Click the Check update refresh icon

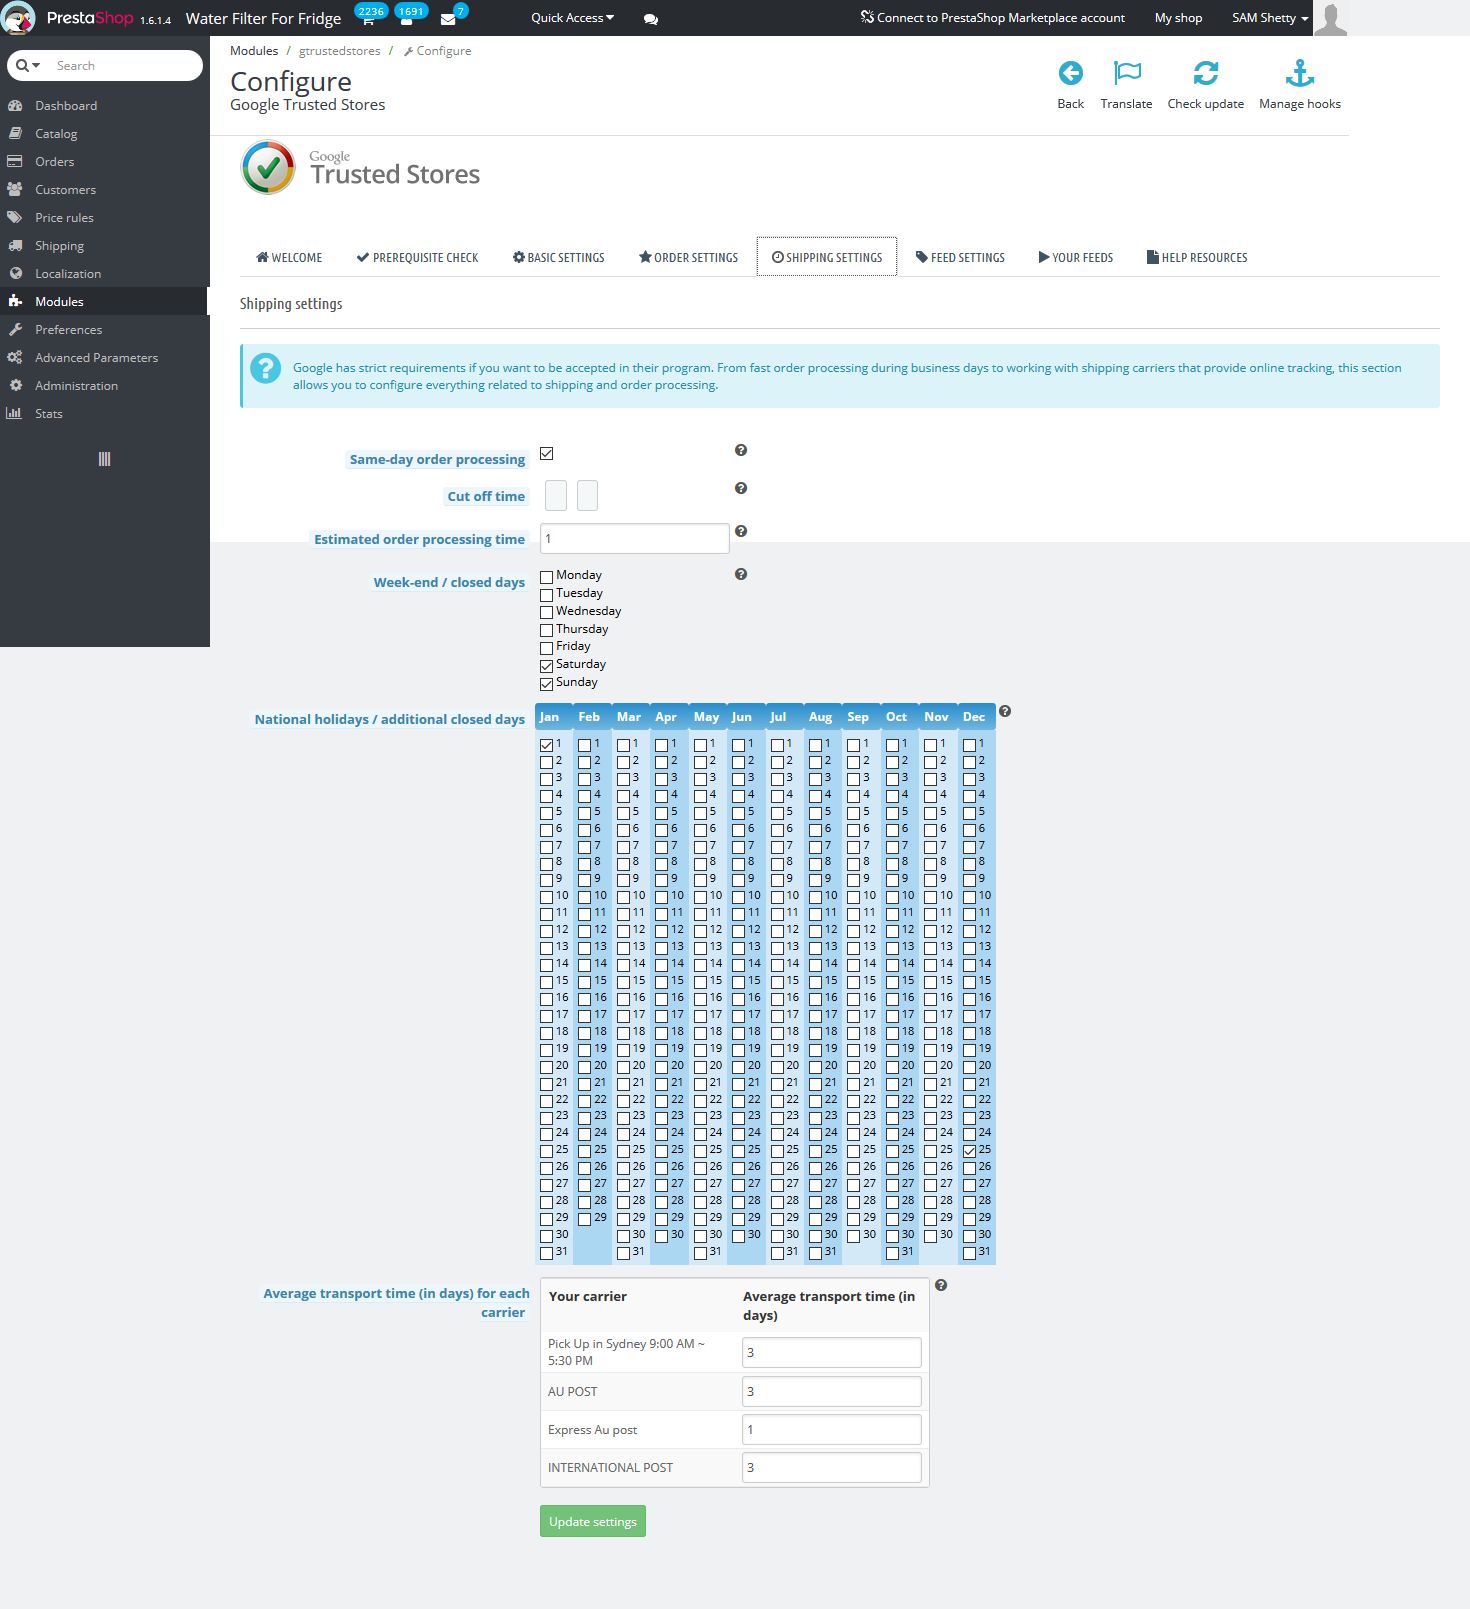pos(1205,73)
